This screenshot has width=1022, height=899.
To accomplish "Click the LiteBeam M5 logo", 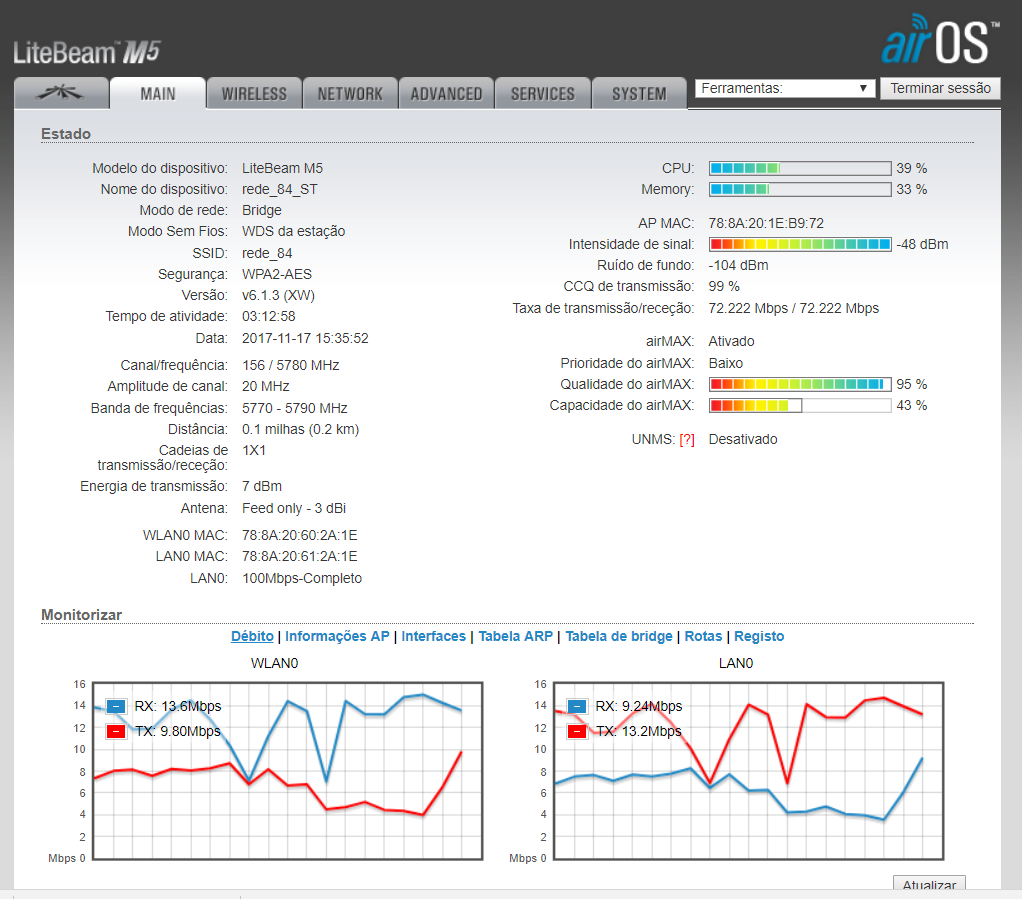I will [87, 52].
